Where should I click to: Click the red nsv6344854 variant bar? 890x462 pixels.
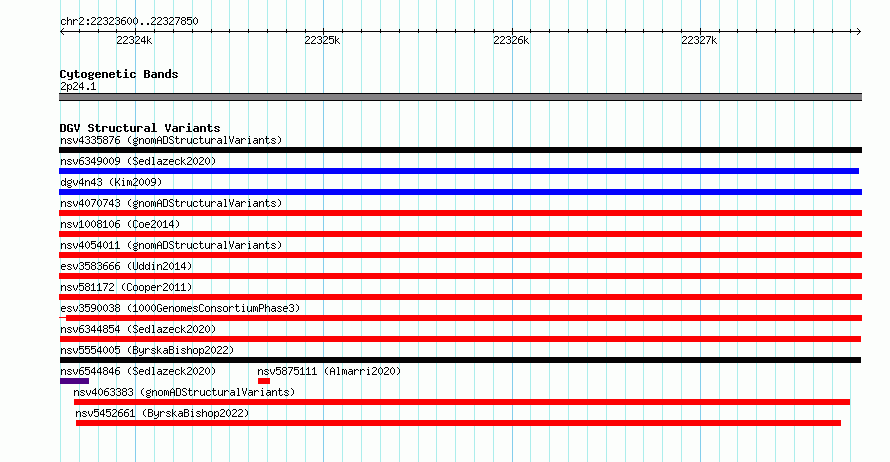460,339
